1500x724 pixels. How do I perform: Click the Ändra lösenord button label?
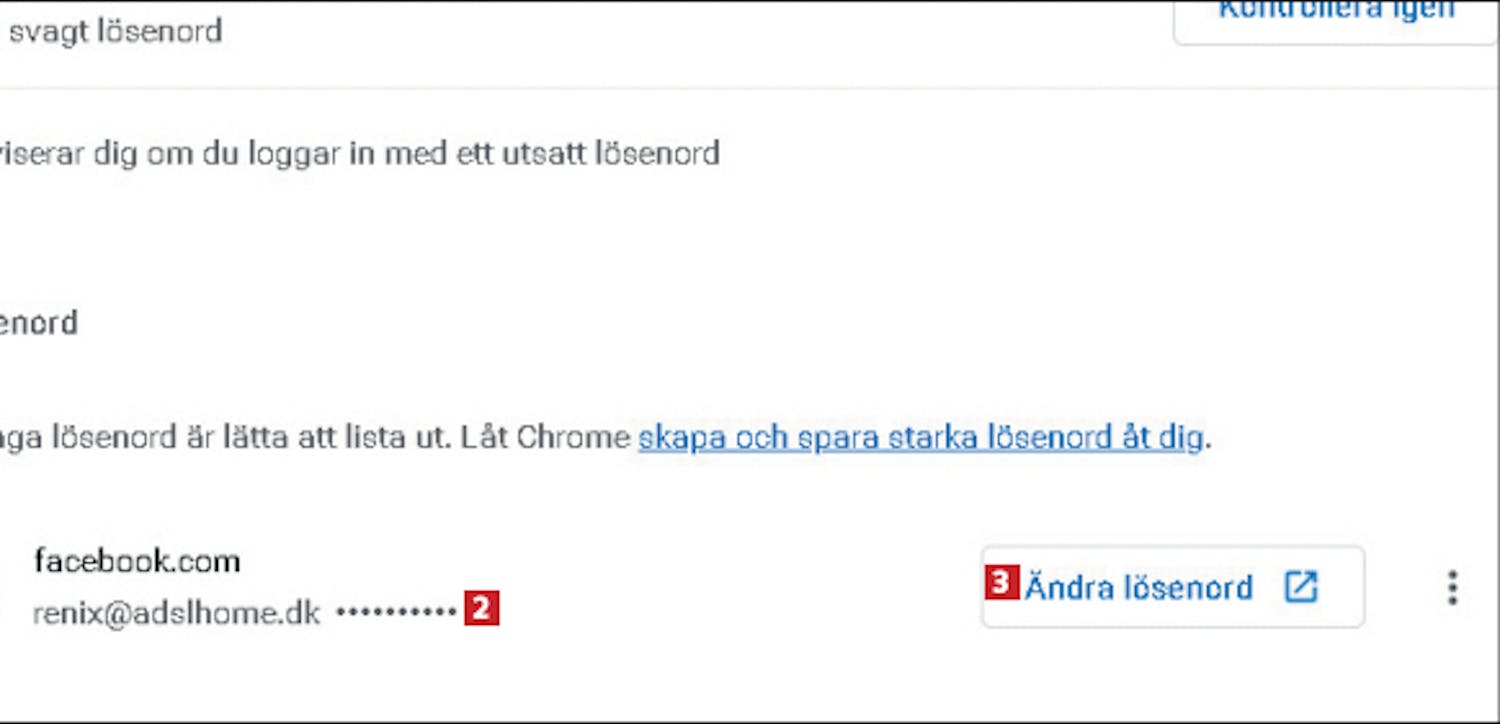point(1138,587)
